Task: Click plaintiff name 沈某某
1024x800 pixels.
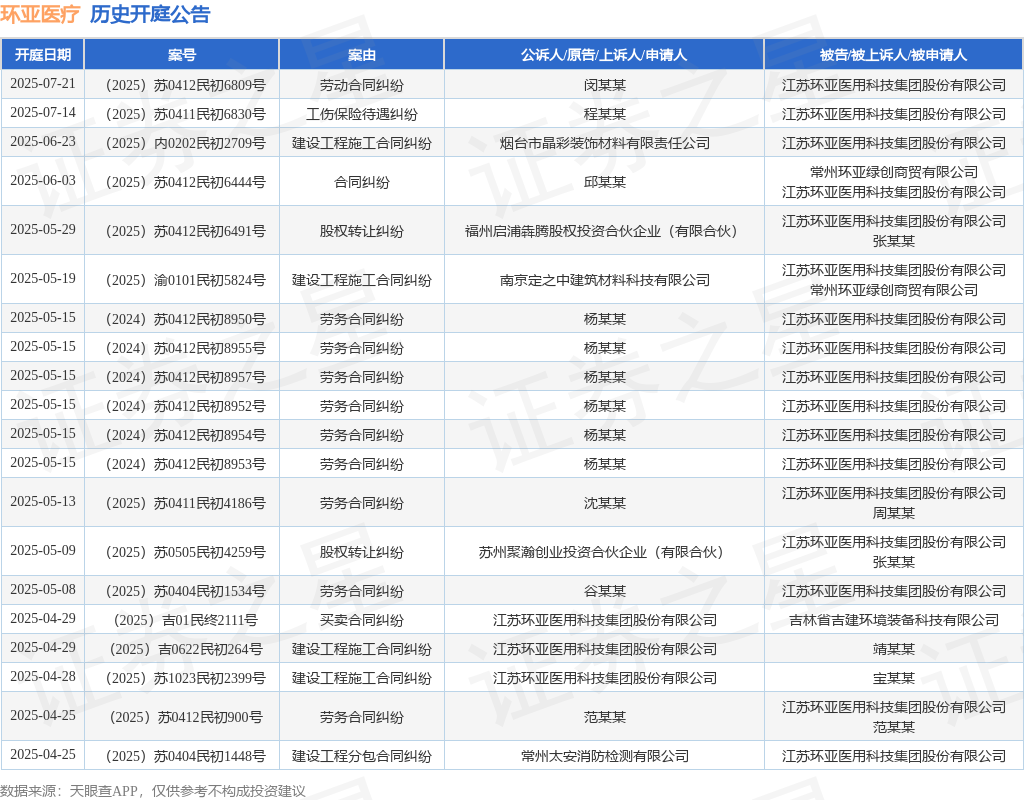Action: coord(604,503)
